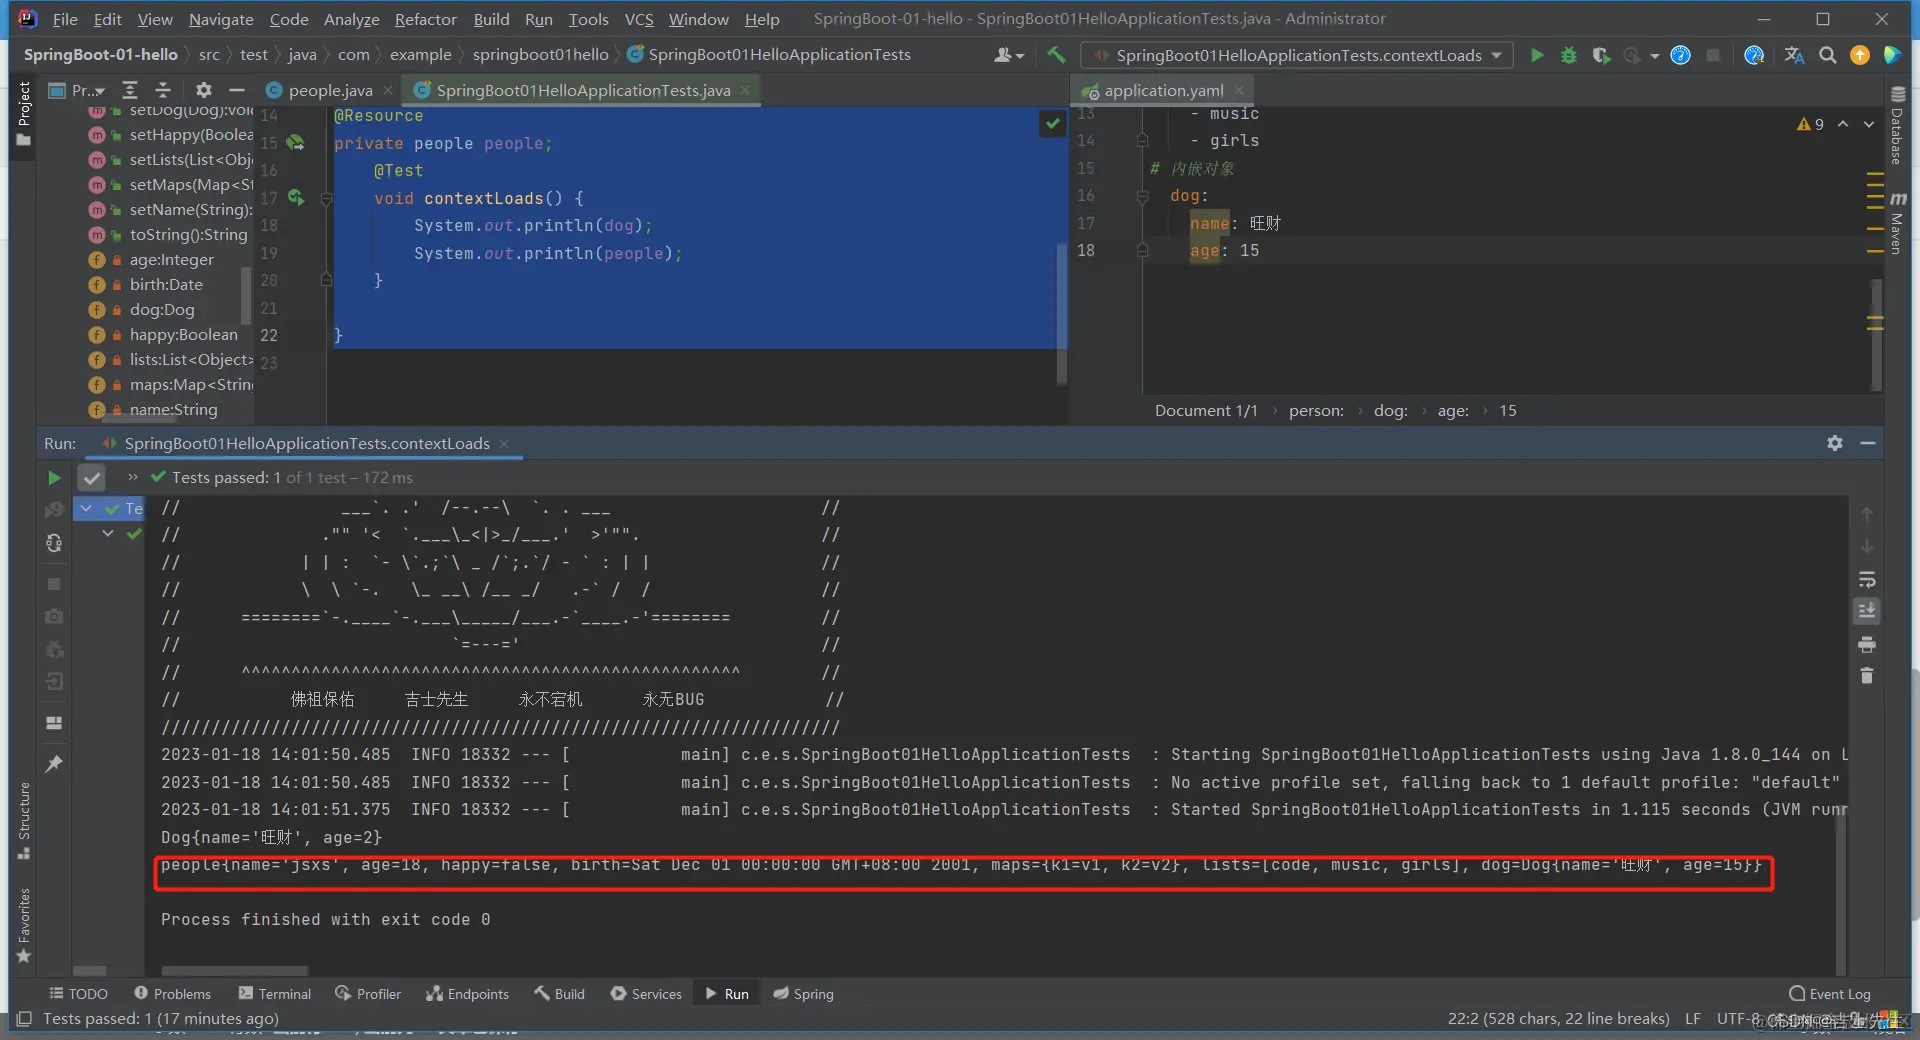The image size is (1920, 1040).
Task: Switch to the people.java editor tab
Action: point(329,90)
